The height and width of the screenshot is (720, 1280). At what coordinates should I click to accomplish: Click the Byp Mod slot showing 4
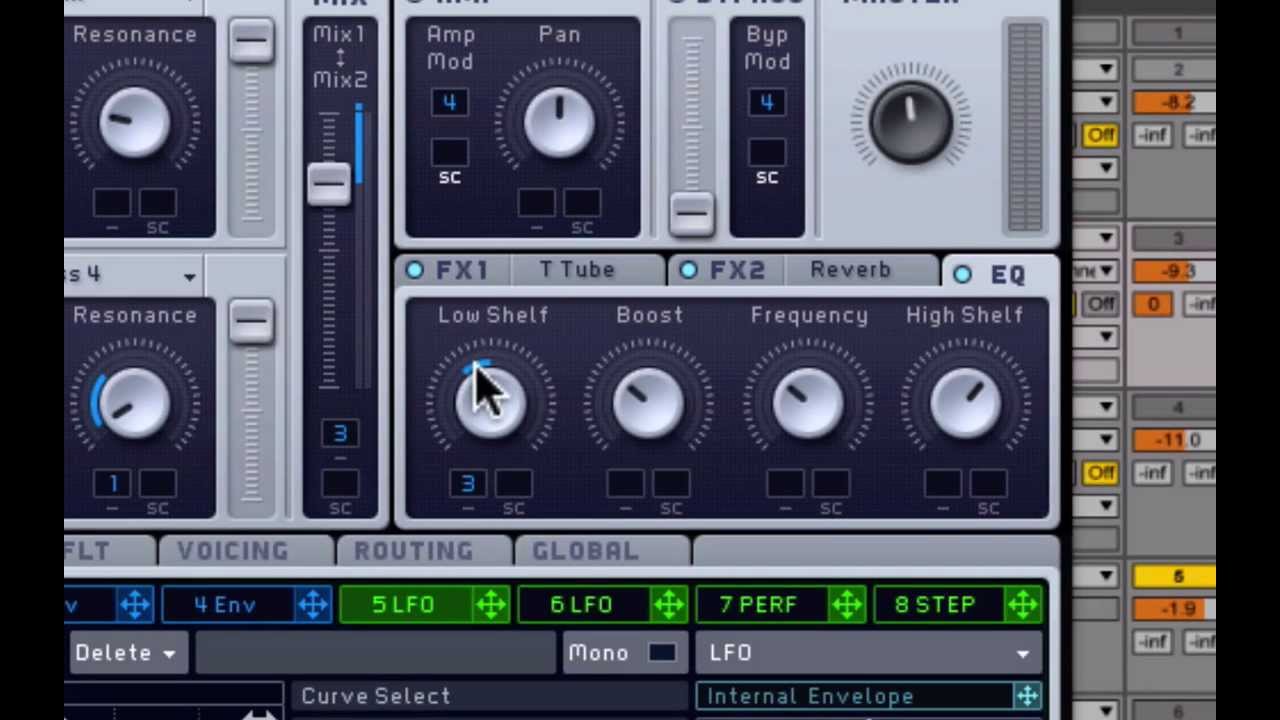tap(766, 103)
